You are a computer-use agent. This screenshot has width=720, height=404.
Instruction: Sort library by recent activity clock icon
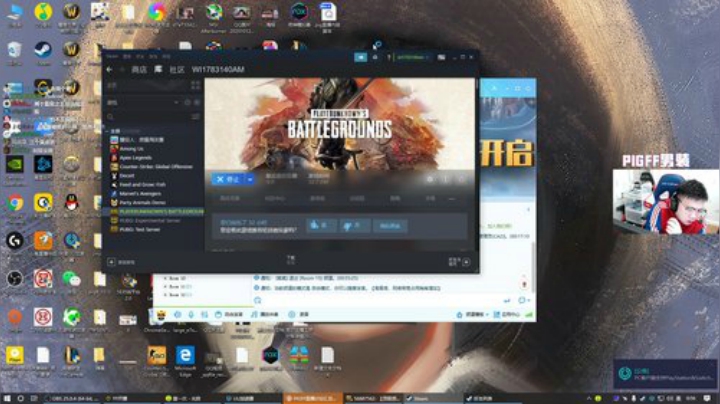click(x=187, y=102)
